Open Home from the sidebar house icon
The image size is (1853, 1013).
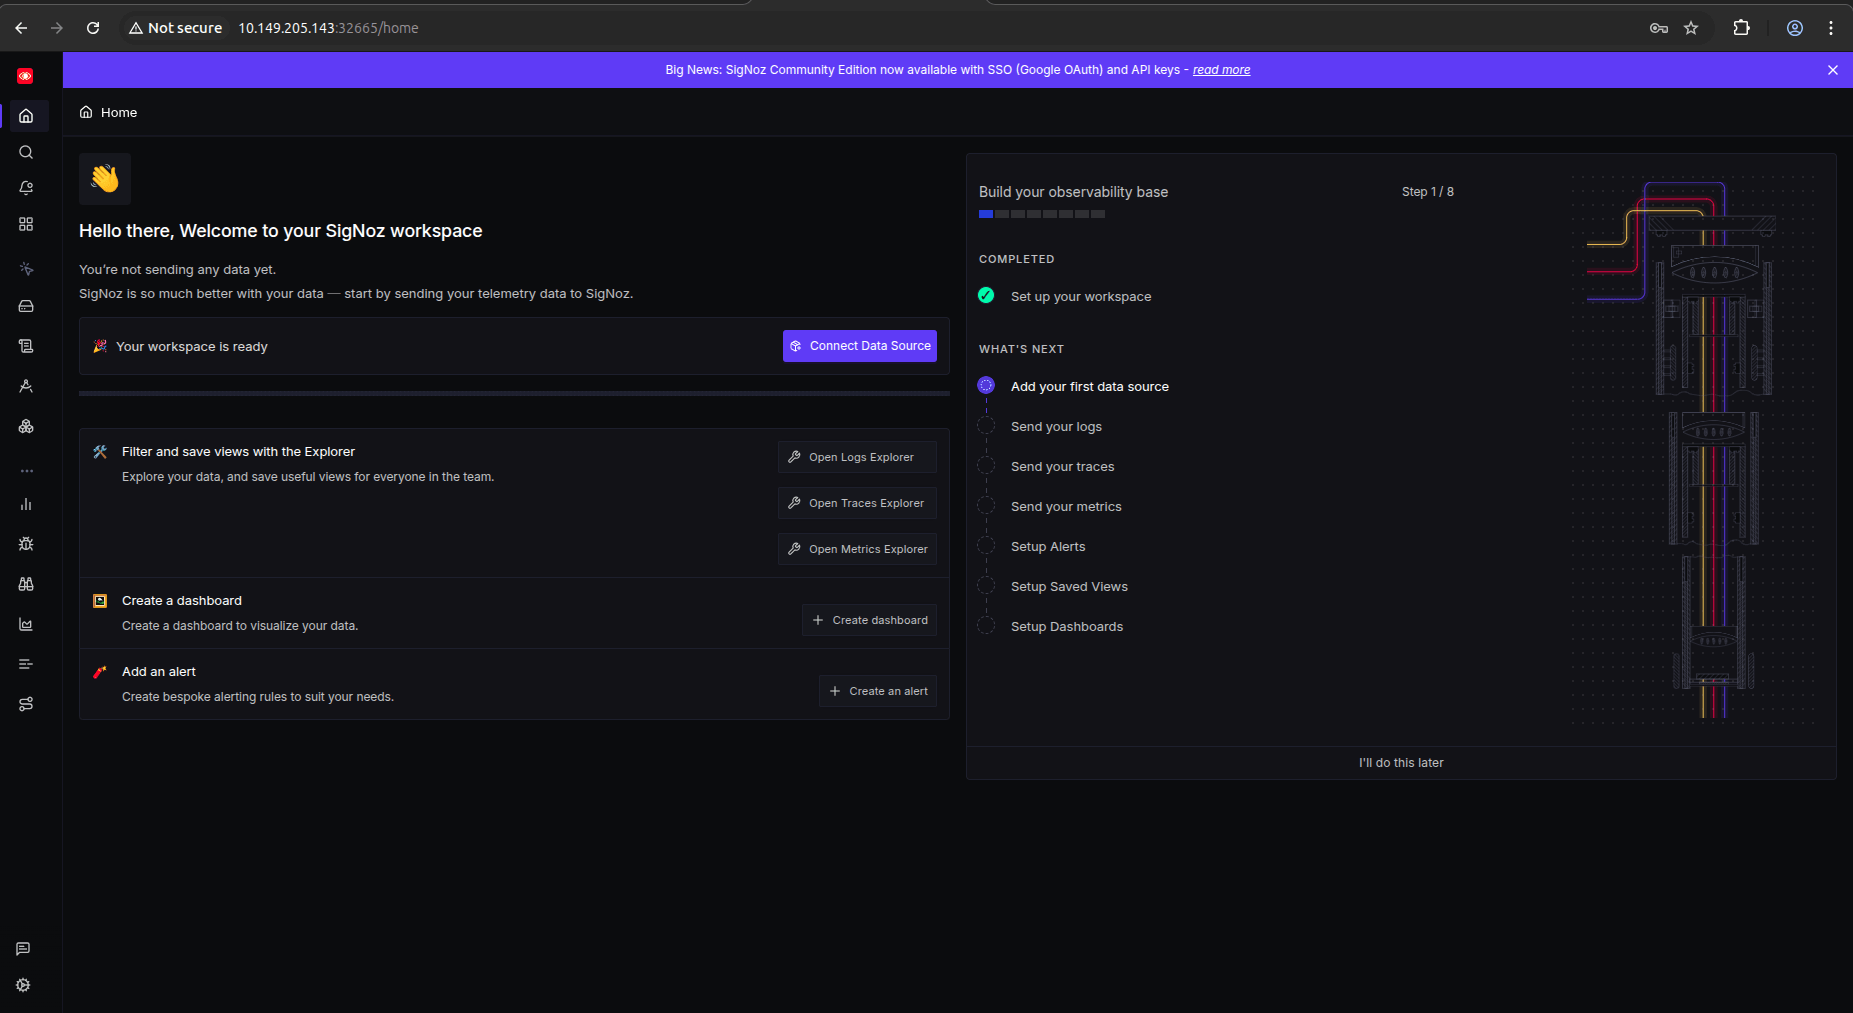point(26,116)
